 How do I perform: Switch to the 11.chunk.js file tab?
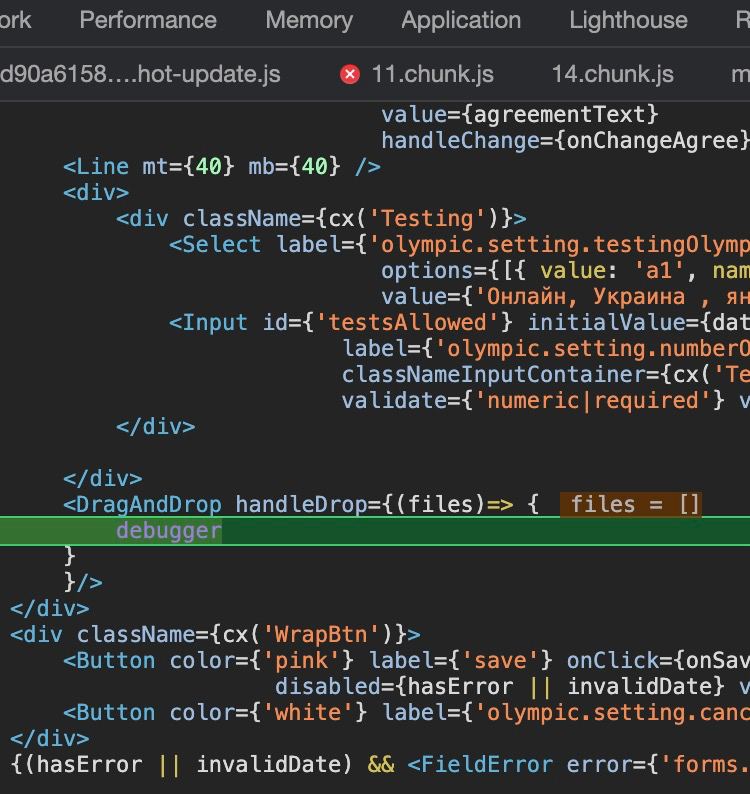(x=432, y=74)
